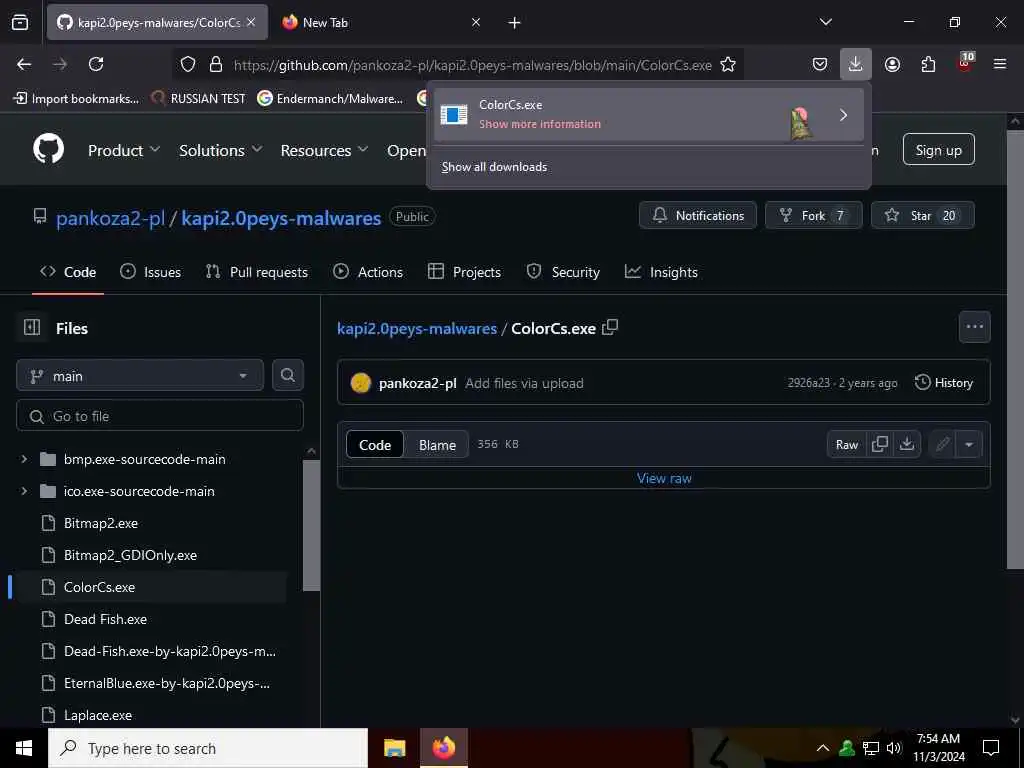Open the Pull requests tab
The image size is (1024, 768).
click(257, 272)
